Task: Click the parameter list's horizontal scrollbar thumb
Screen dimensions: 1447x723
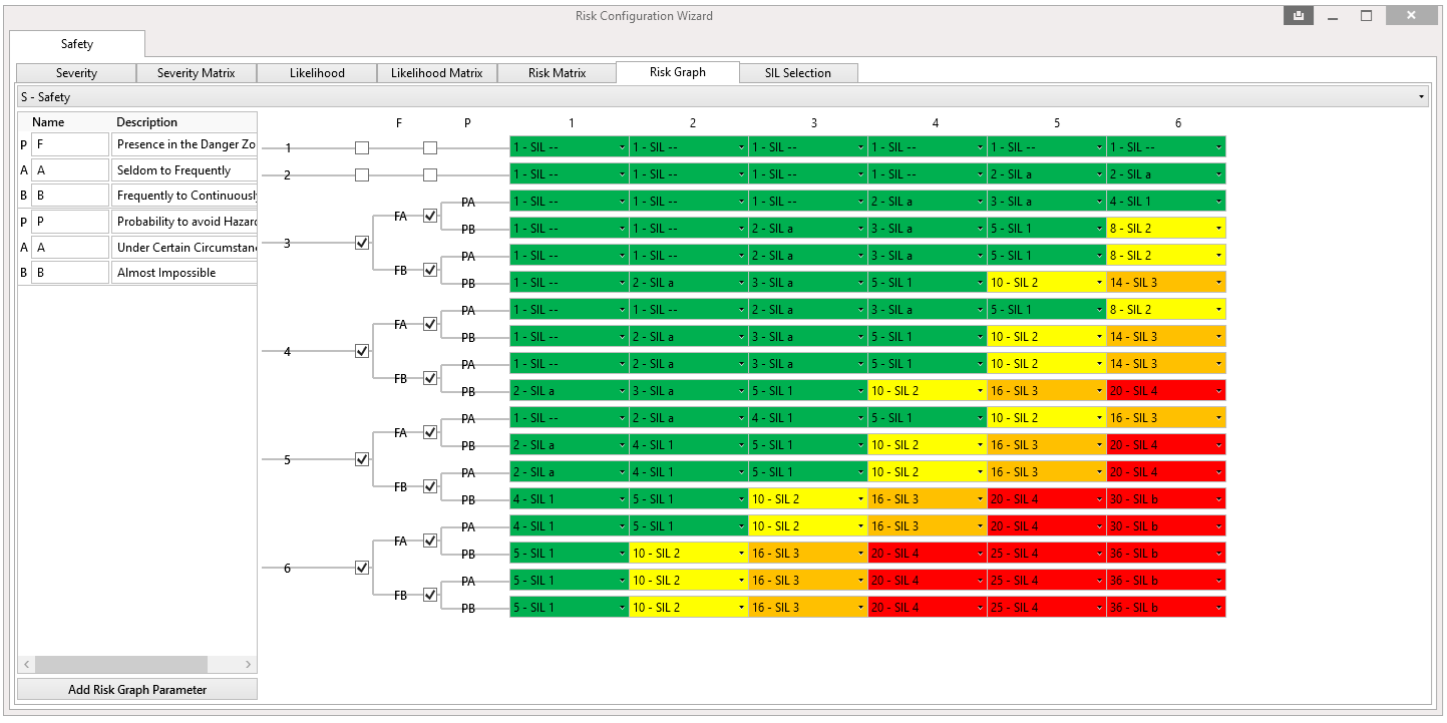Action: click(121, 665)
